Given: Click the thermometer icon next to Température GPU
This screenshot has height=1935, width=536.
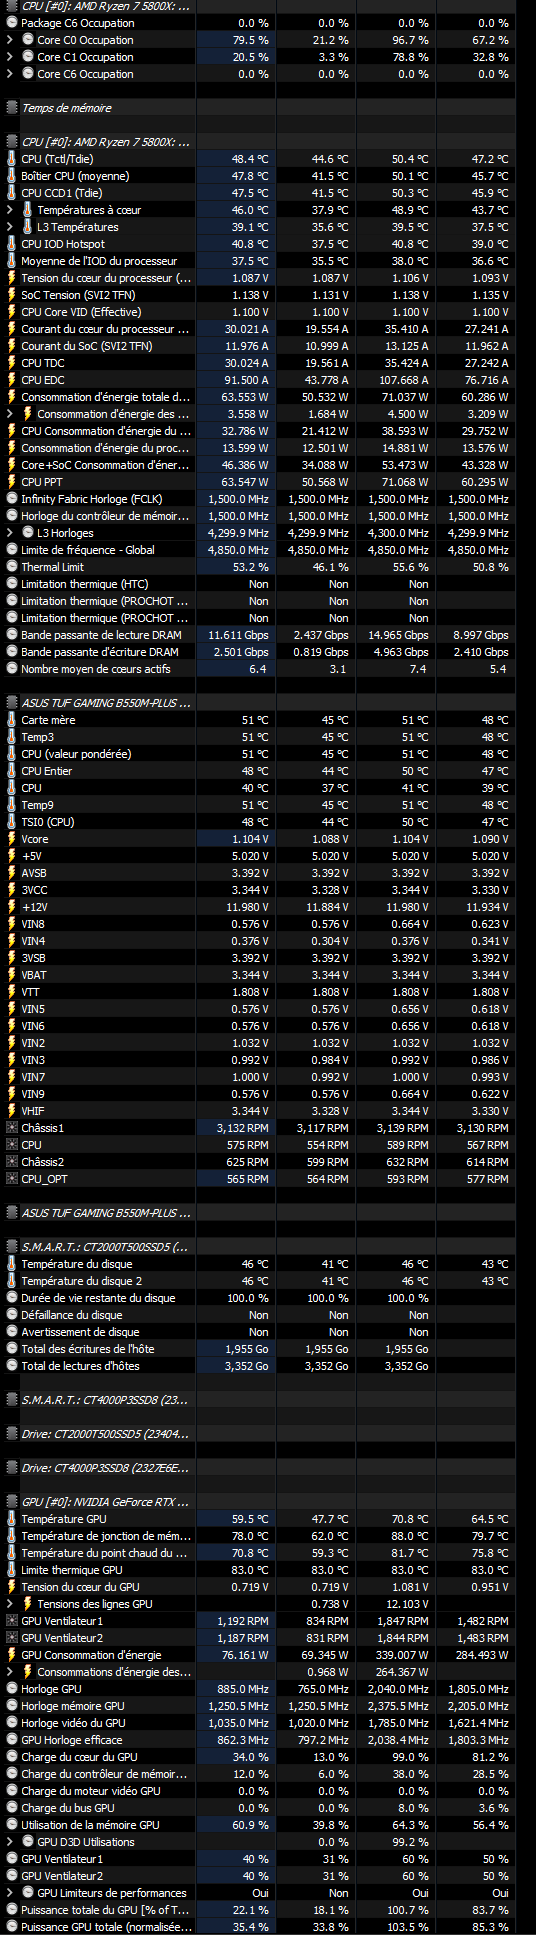Looking at the screenshot, I should click(12, 1519).
